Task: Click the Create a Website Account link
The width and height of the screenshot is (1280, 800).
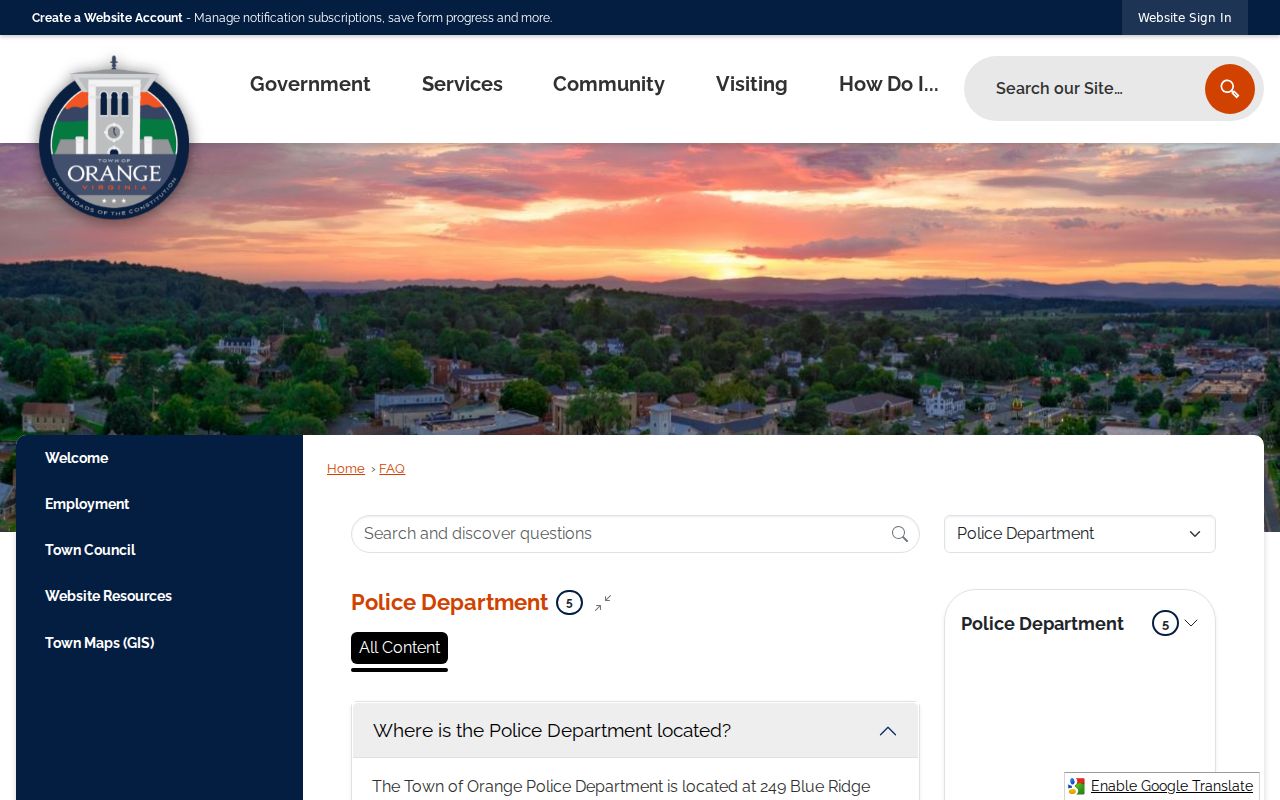Action: point(107,18)
